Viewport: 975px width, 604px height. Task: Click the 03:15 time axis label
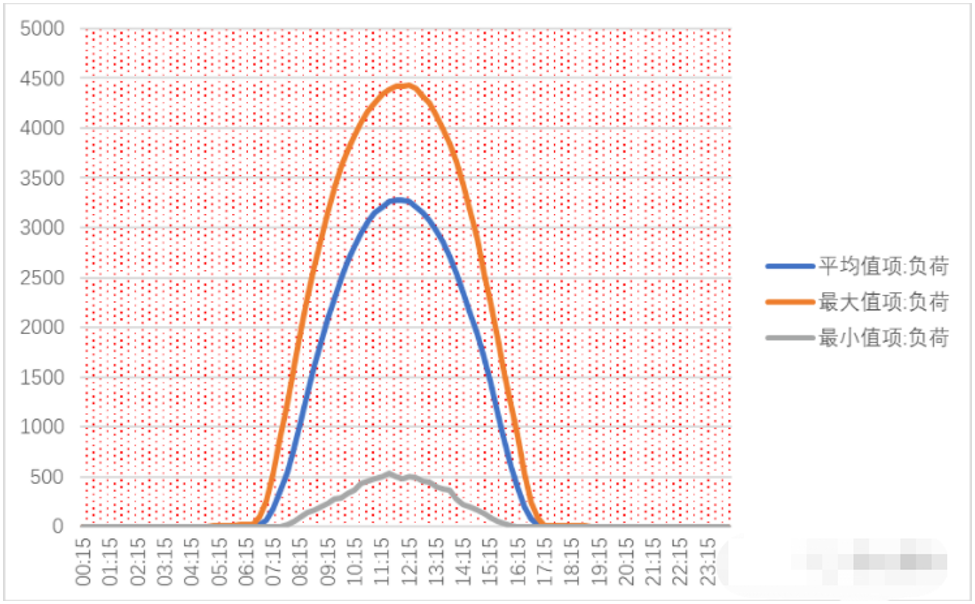(164, 562)
